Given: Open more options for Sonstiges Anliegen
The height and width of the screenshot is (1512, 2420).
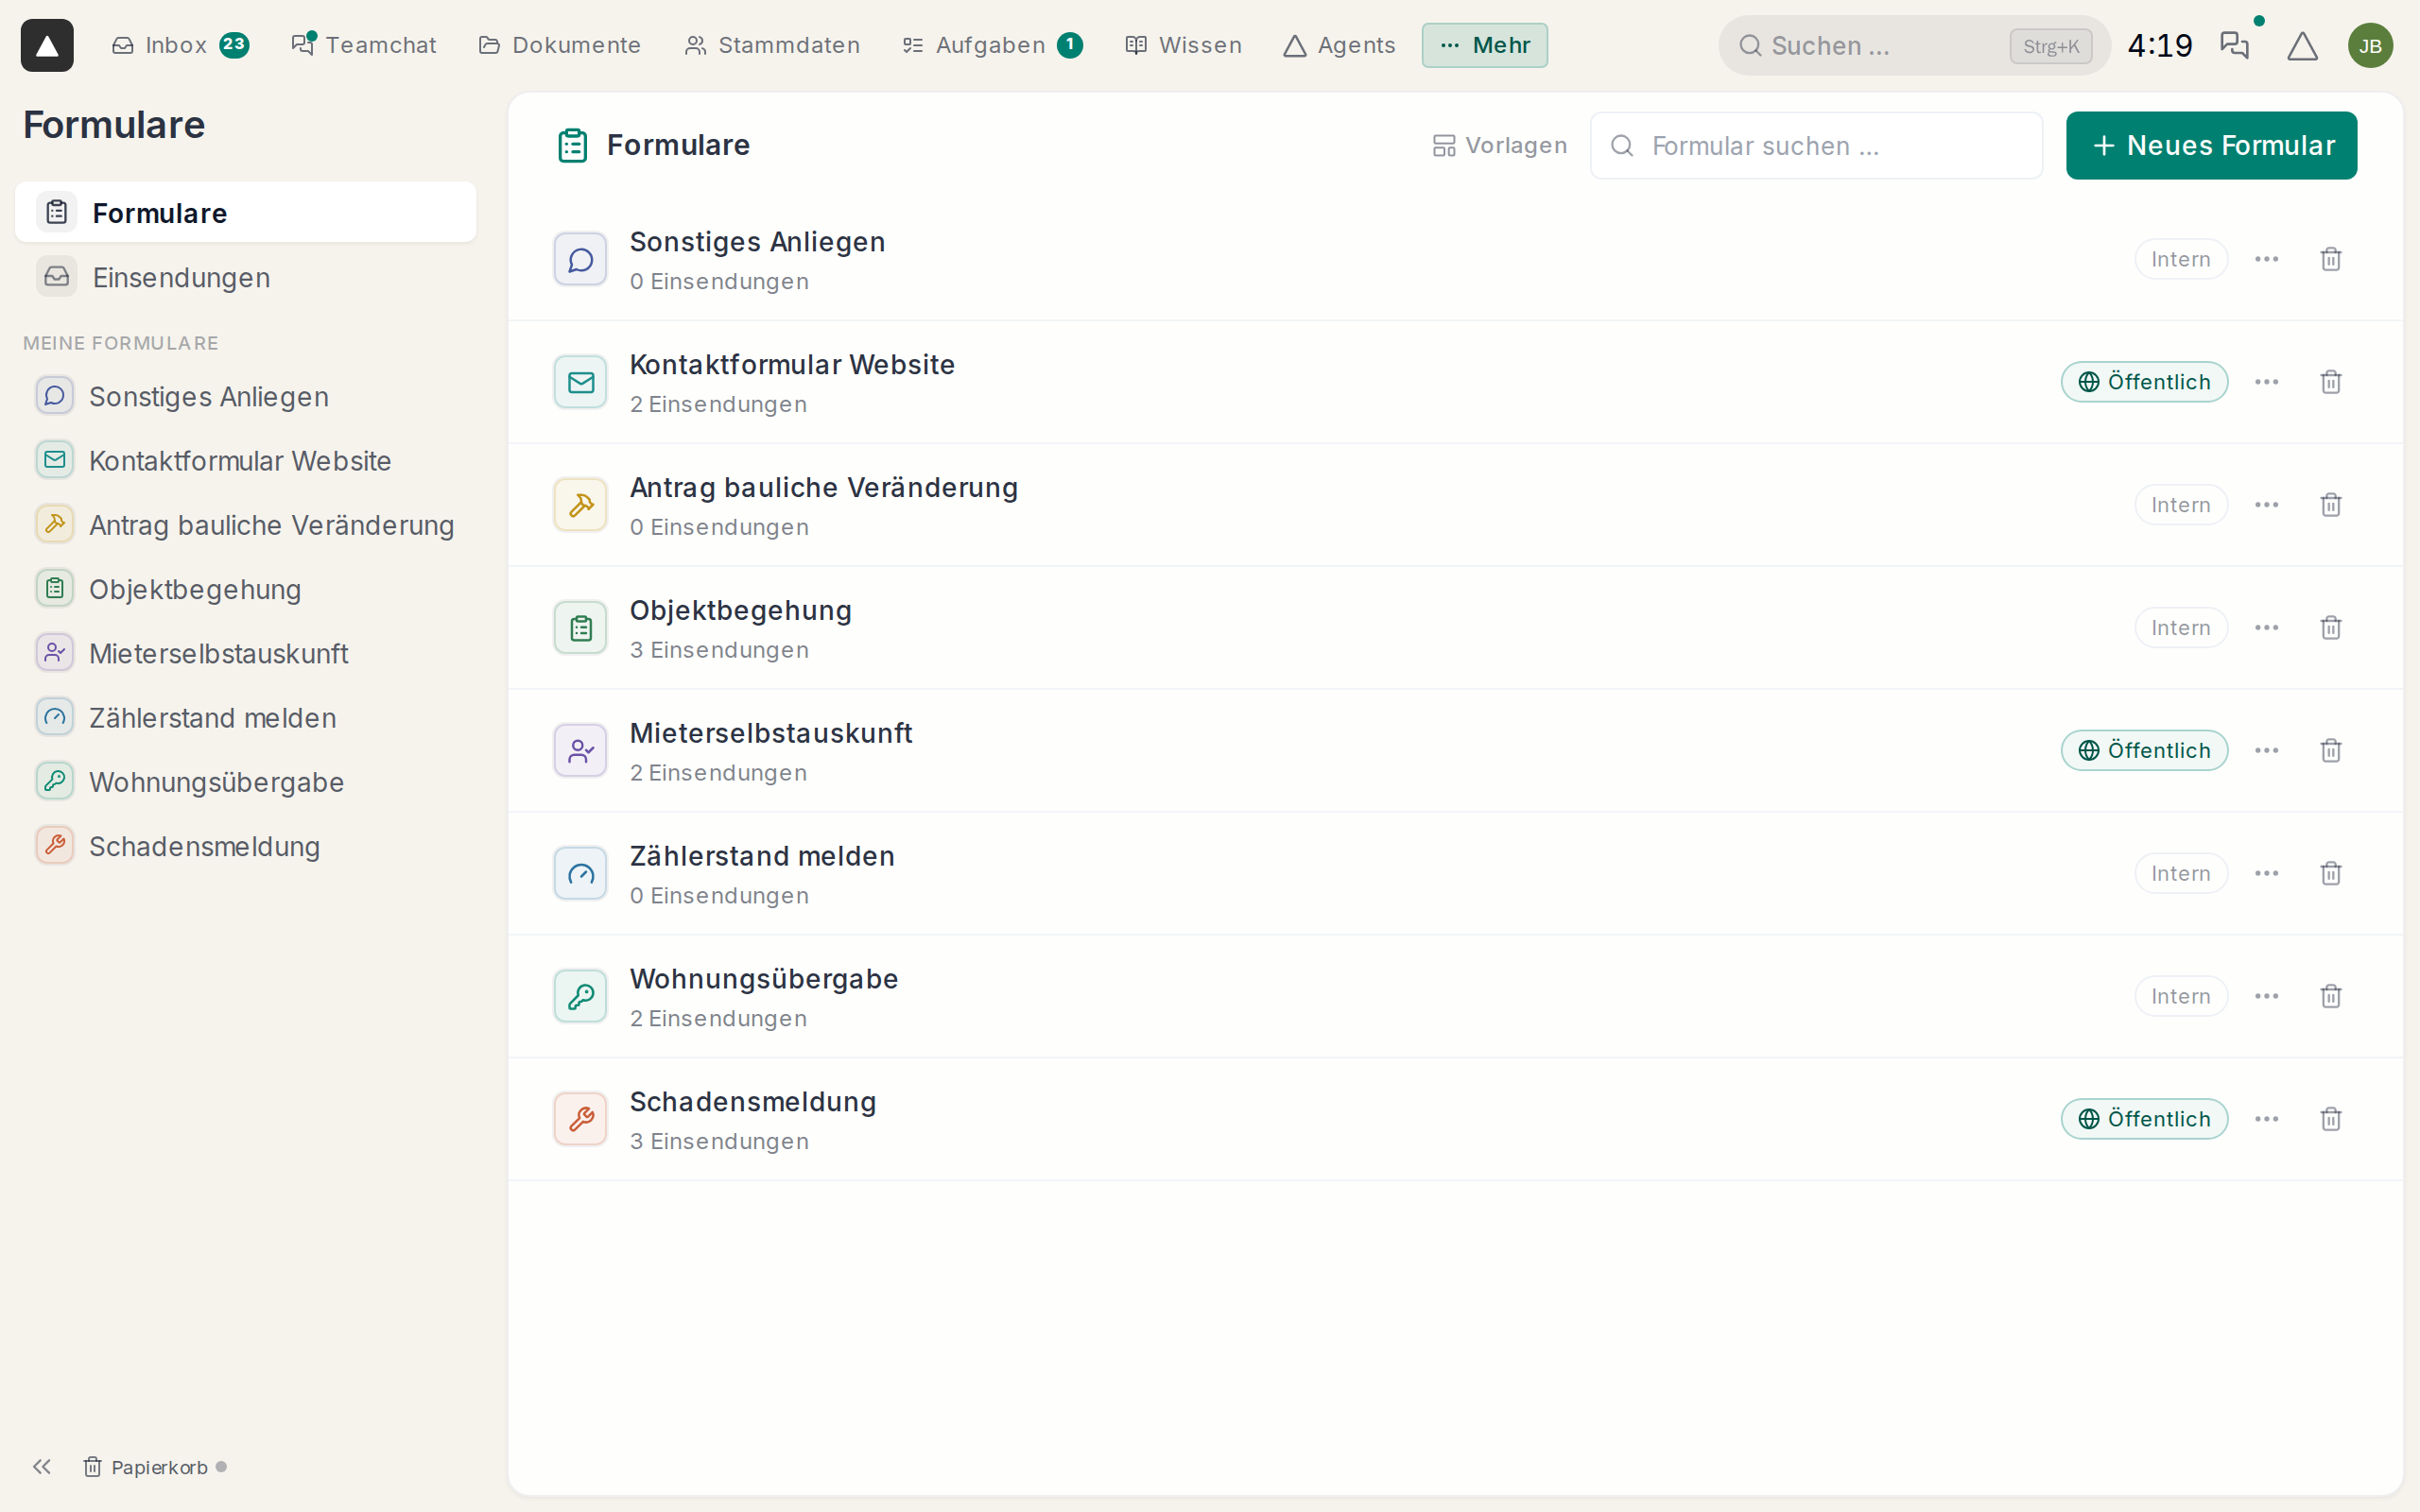Looking at the screenshot, I should [2267, 259].
